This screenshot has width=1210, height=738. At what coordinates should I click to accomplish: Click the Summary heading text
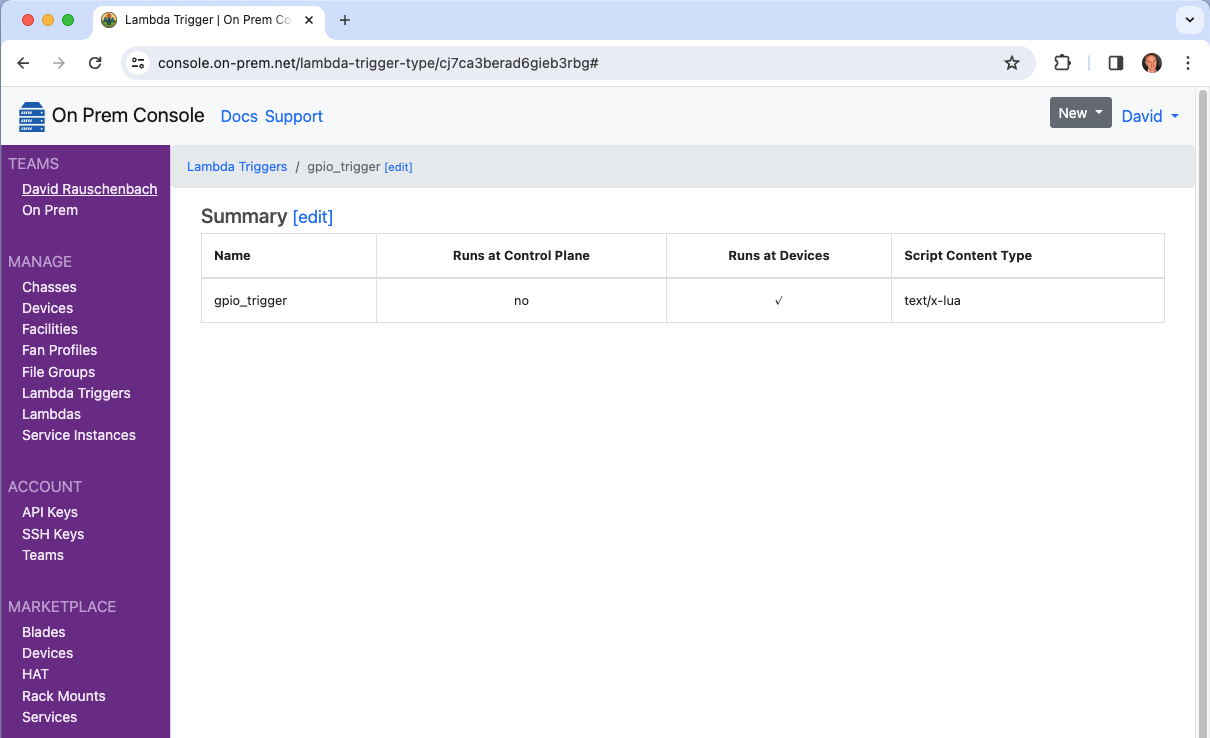click(244, 216)
